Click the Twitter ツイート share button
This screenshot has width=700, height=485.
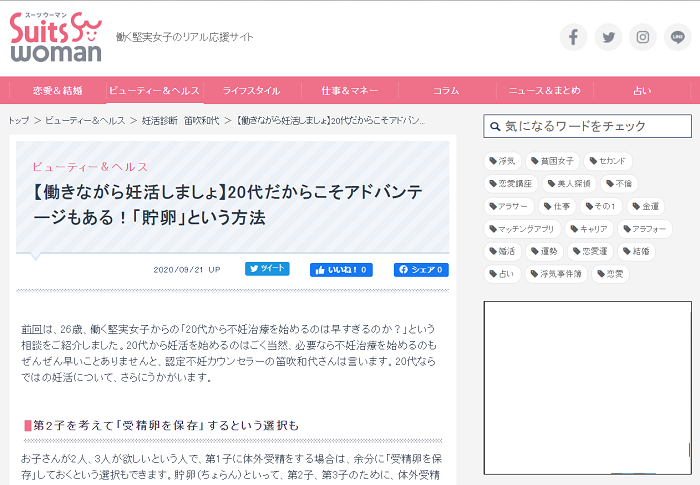[267, 269]
